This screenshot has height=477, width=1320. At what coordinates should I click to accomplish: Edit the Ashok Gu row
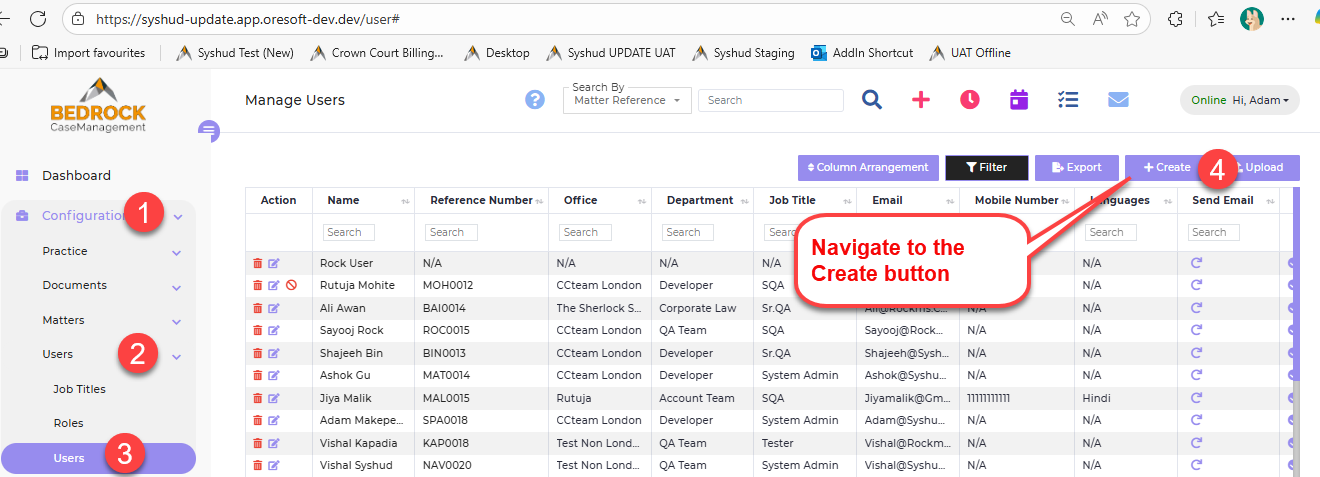pos(274,375)
